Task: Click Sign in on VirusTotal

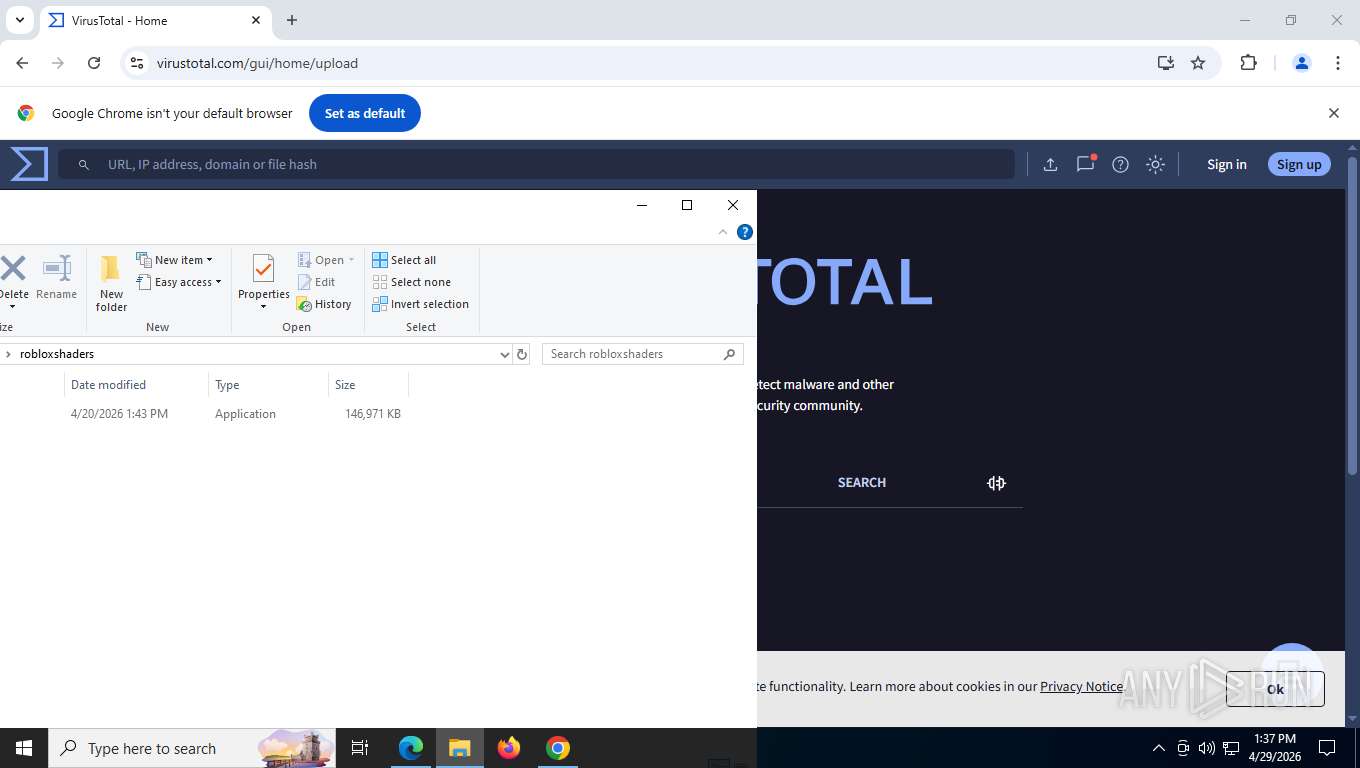Action: (x=1226, y=164)
